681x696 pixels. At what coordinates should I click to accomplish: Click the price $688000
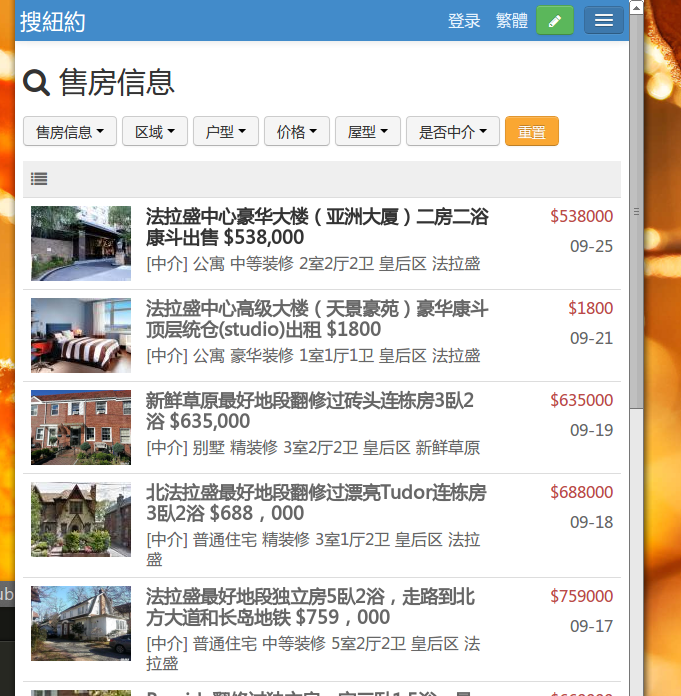pyautogui.click(x=582, y=492)
